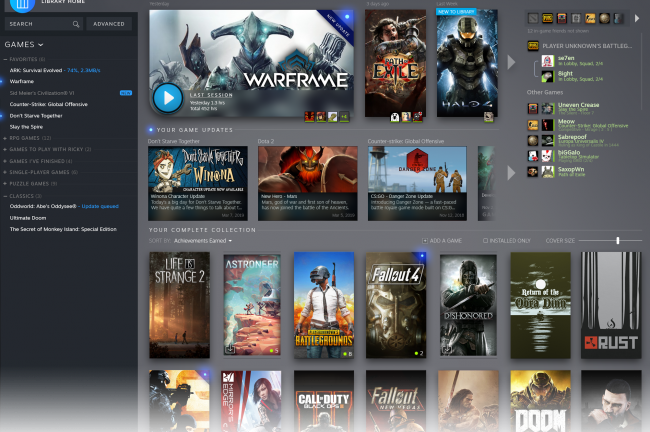Click the search magnifier icon
650x432 pixels.
click(x=76, y=24)
